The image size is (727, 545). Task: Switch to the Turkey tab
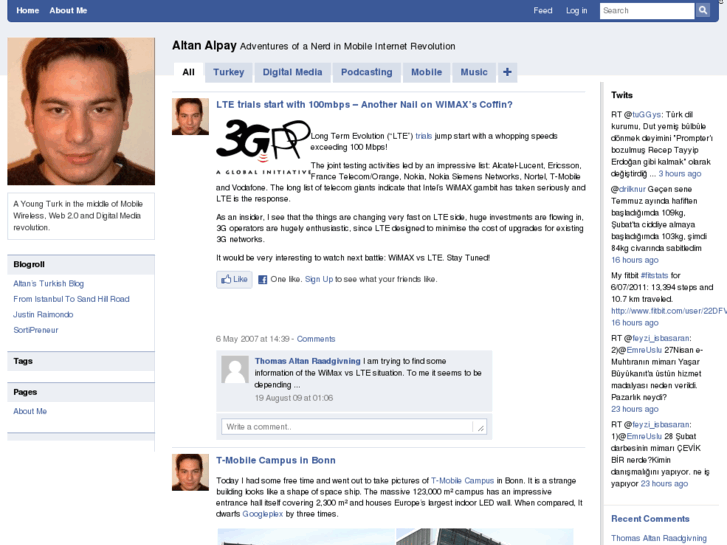[x=229, y=72]
